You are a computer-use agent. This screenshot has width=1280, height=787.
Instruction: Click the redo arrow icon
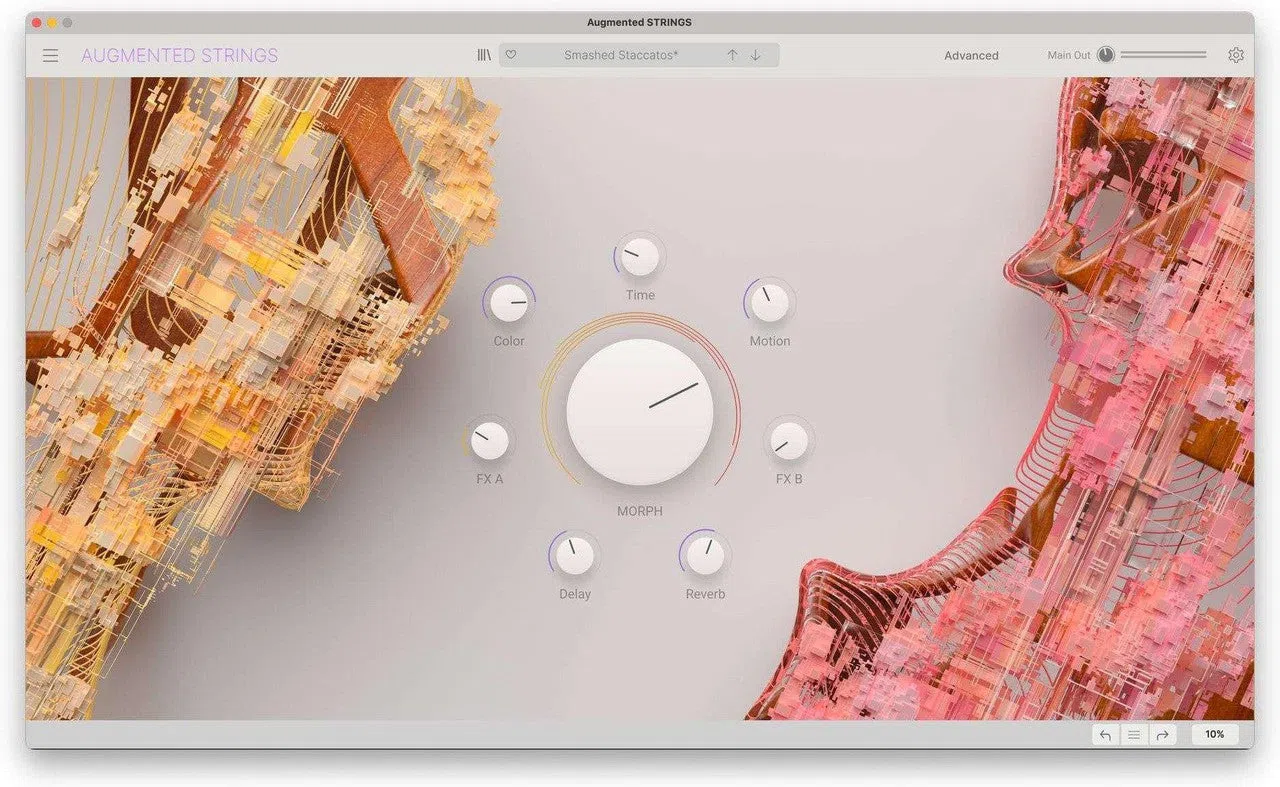(x=1162, y=734)
